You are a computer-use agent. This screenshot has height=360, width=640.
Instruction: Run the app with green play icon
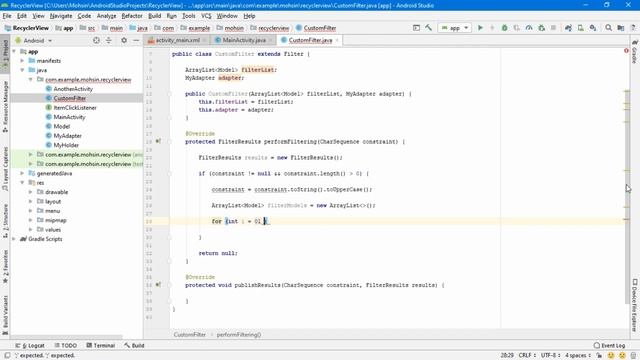(x=480, y=28)
